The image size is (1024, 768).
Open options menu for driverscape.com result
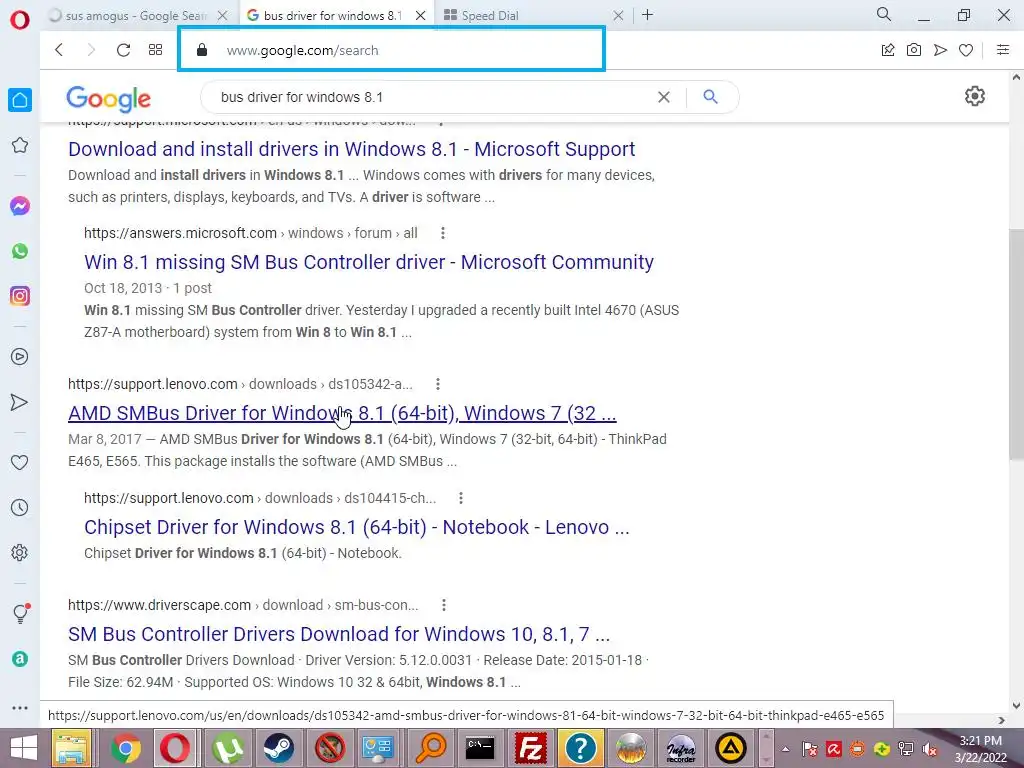coord(443,605)
